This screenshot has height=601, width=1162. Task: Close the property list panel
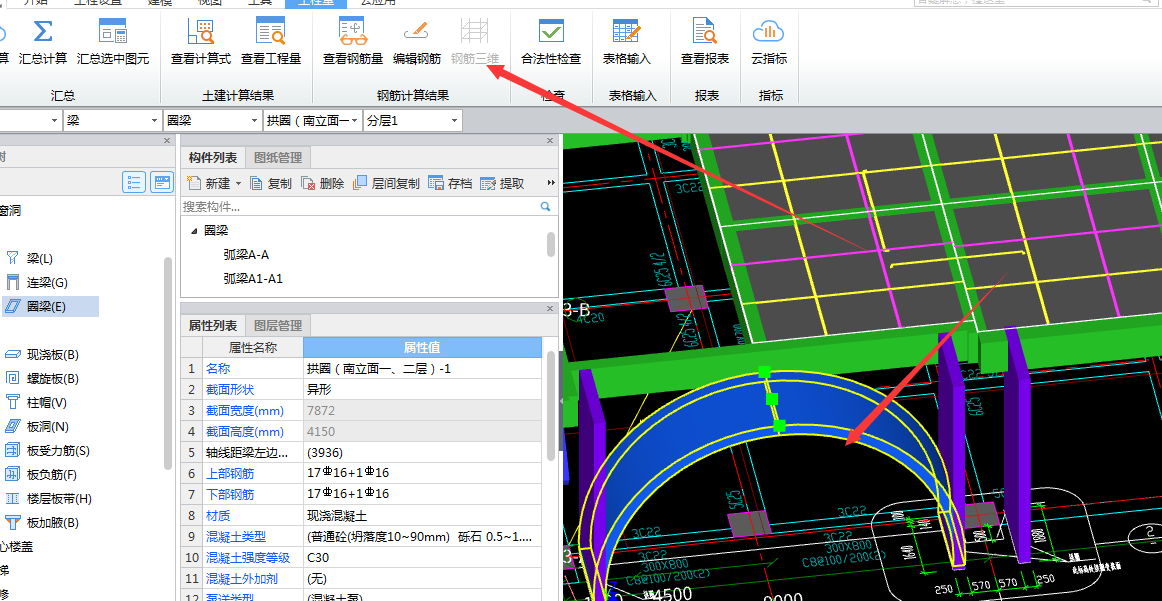click(x=550, y=308)
